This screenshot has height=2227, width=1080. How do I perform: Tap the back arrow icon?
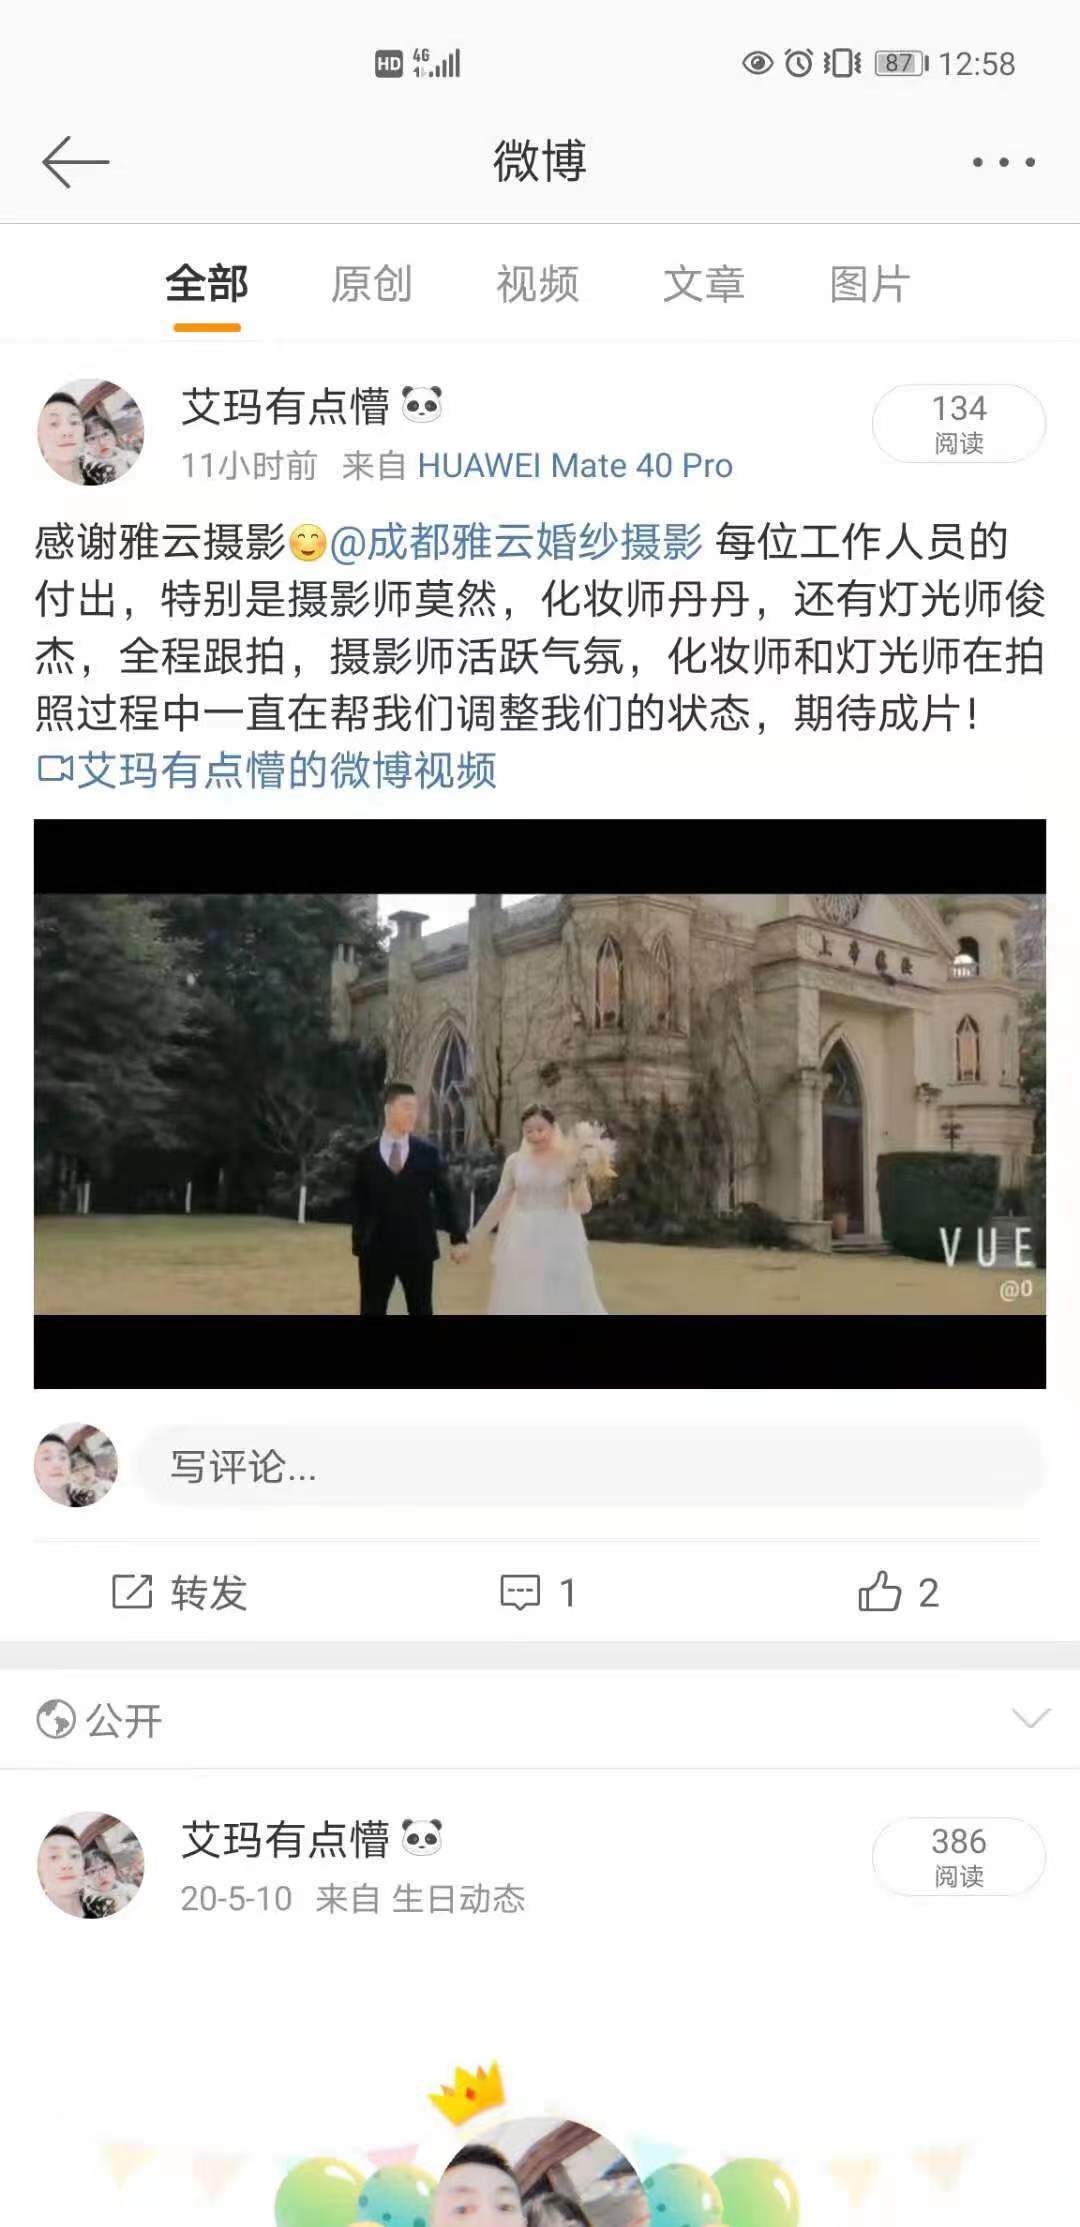(75, 162)
